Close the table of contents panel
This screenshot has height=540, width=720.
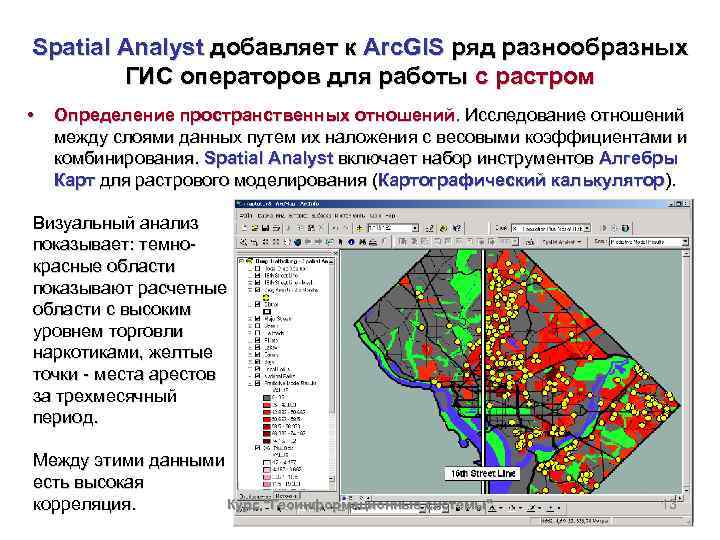click(x=335, y=253)
